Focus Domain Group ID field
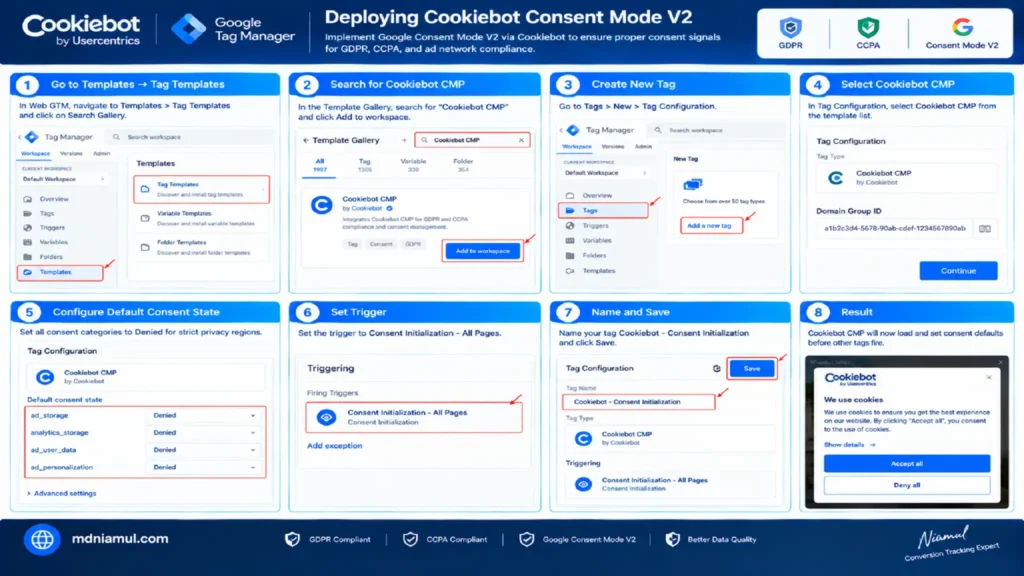The height and width of the screenshot is (576, 1024). (x=893, y=229)
